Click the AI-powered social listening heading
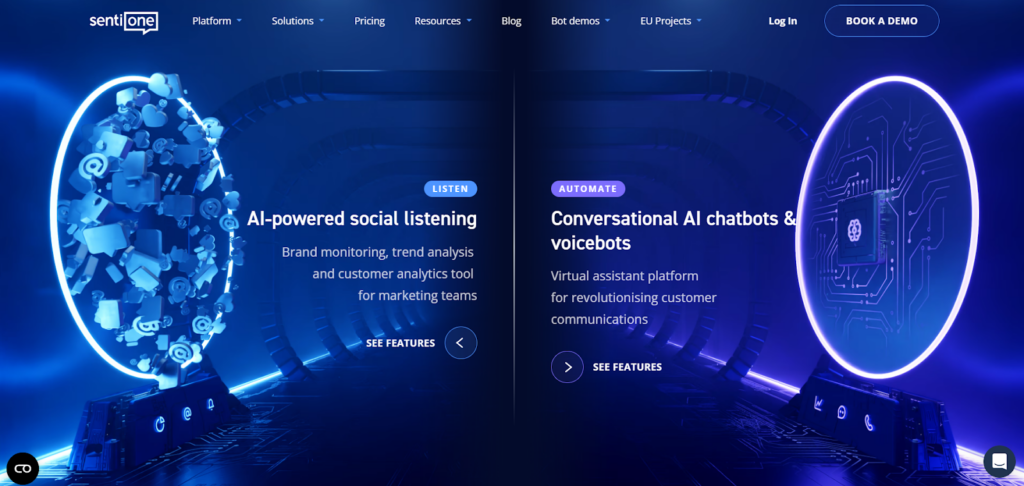 tap(362, 219)
